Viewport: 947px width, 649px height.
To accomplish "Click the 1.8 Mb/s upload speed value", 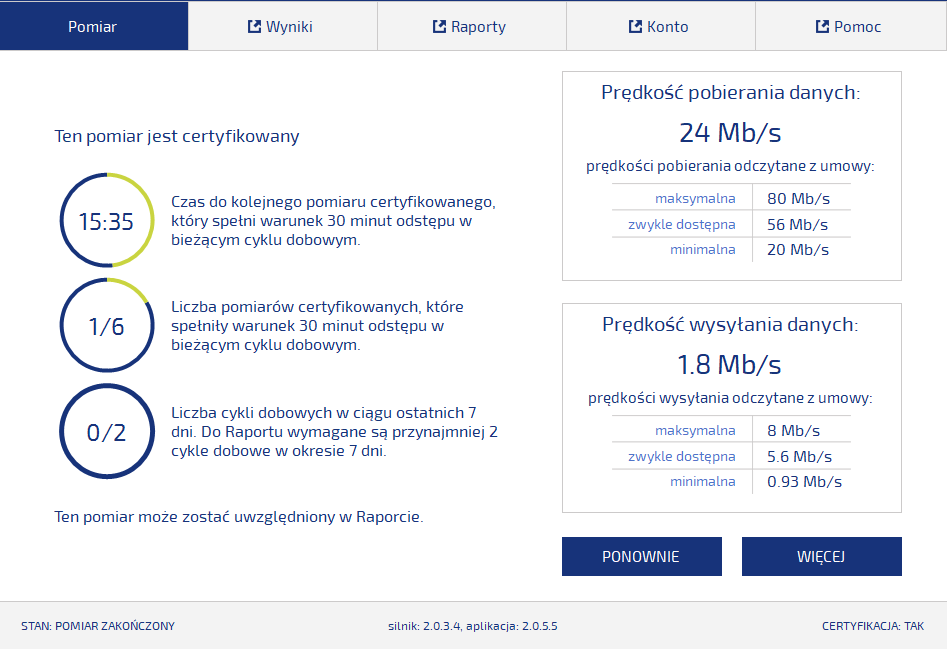I will (730, 364).
